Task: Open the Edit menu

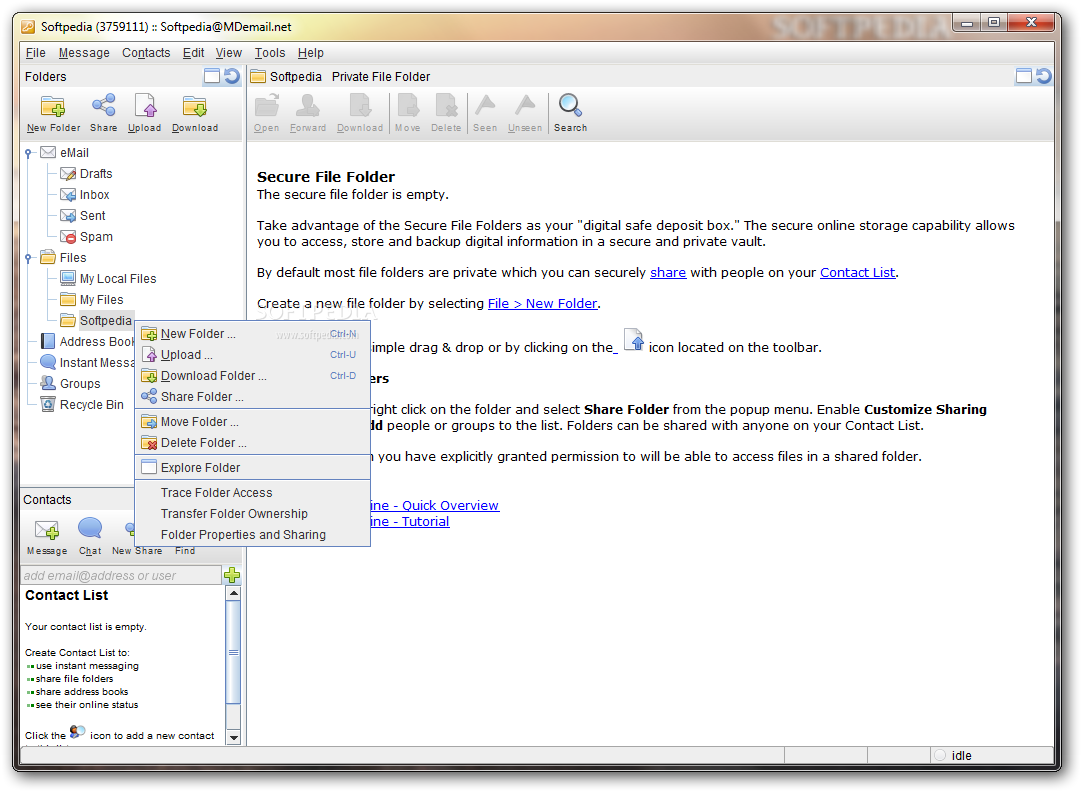Action: click(193, 52)
